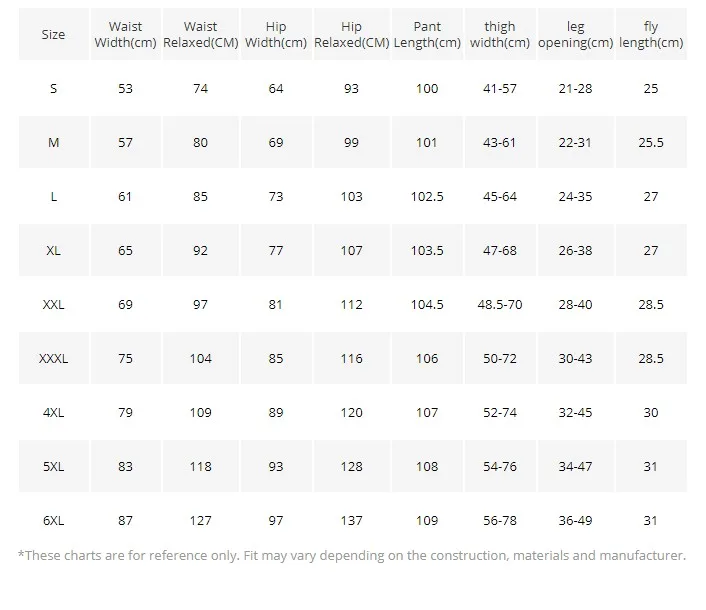
Task: Click the Size column header
Action: click(x=53, y=34)
